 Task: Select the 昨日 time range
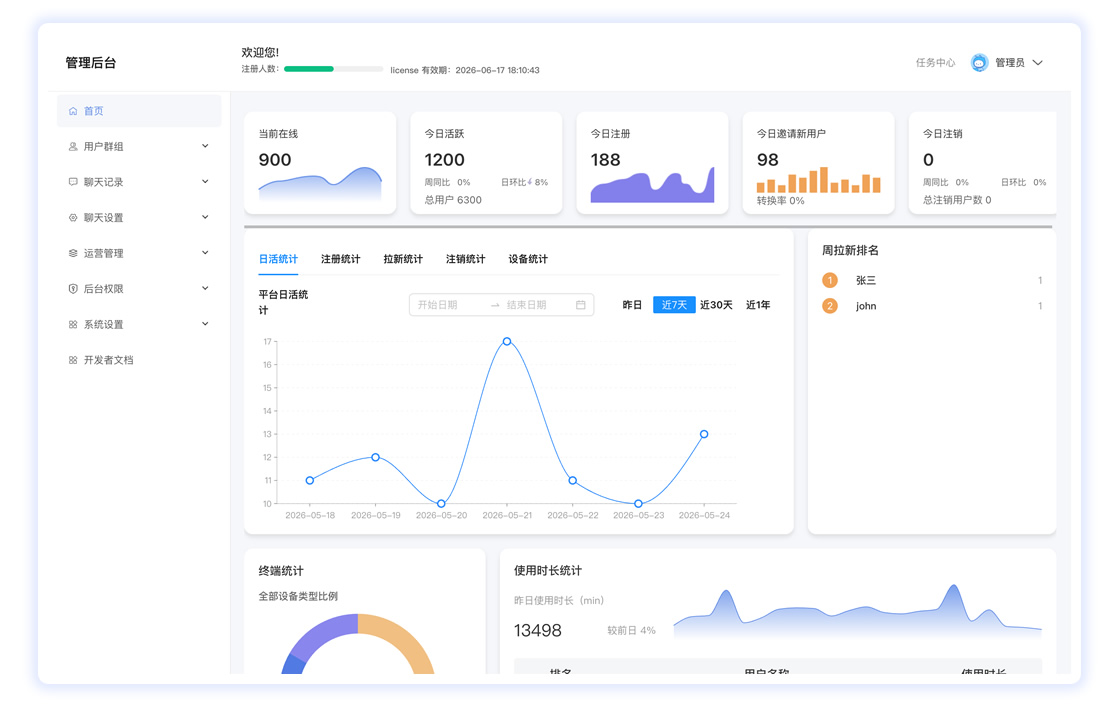point(632,305)
